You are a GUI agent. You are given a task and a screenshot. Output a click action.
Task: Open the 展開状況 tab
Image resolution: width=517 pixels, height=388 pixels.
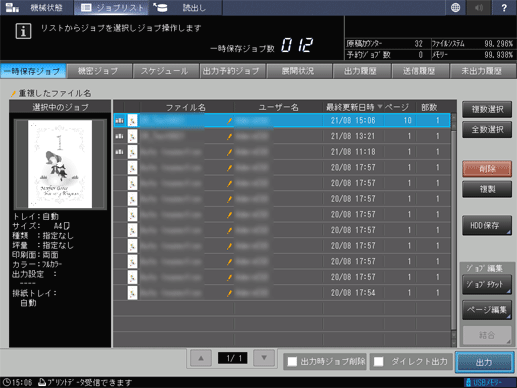coord(299,71)
